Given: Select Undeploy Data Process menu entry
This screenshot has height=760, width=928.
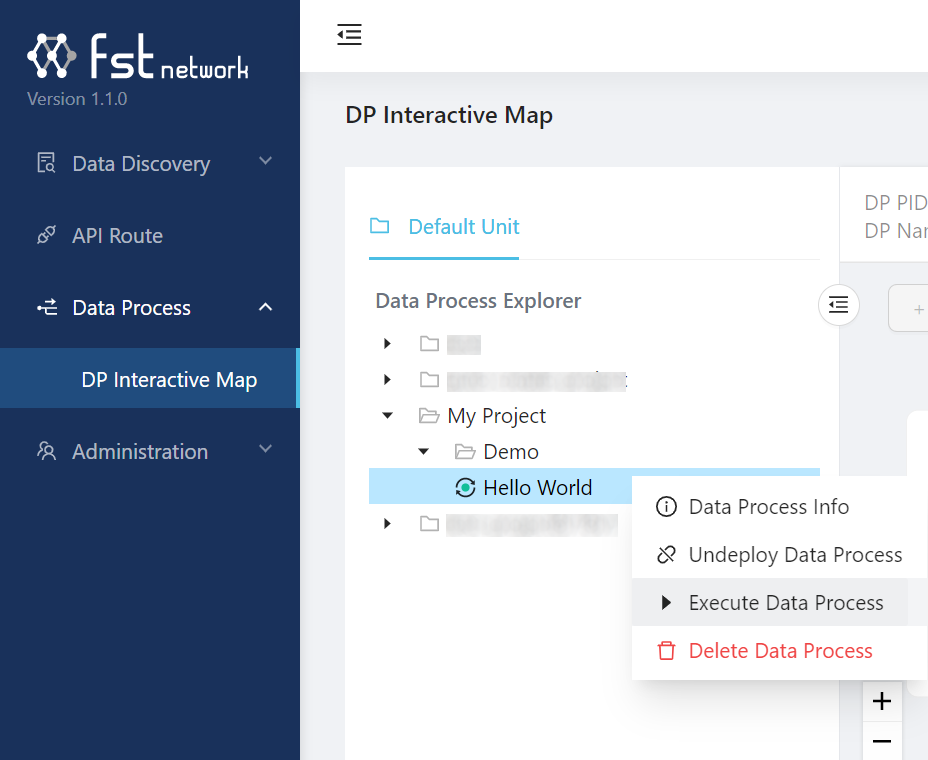Looking at the screenshot, I should pos(794,555).
